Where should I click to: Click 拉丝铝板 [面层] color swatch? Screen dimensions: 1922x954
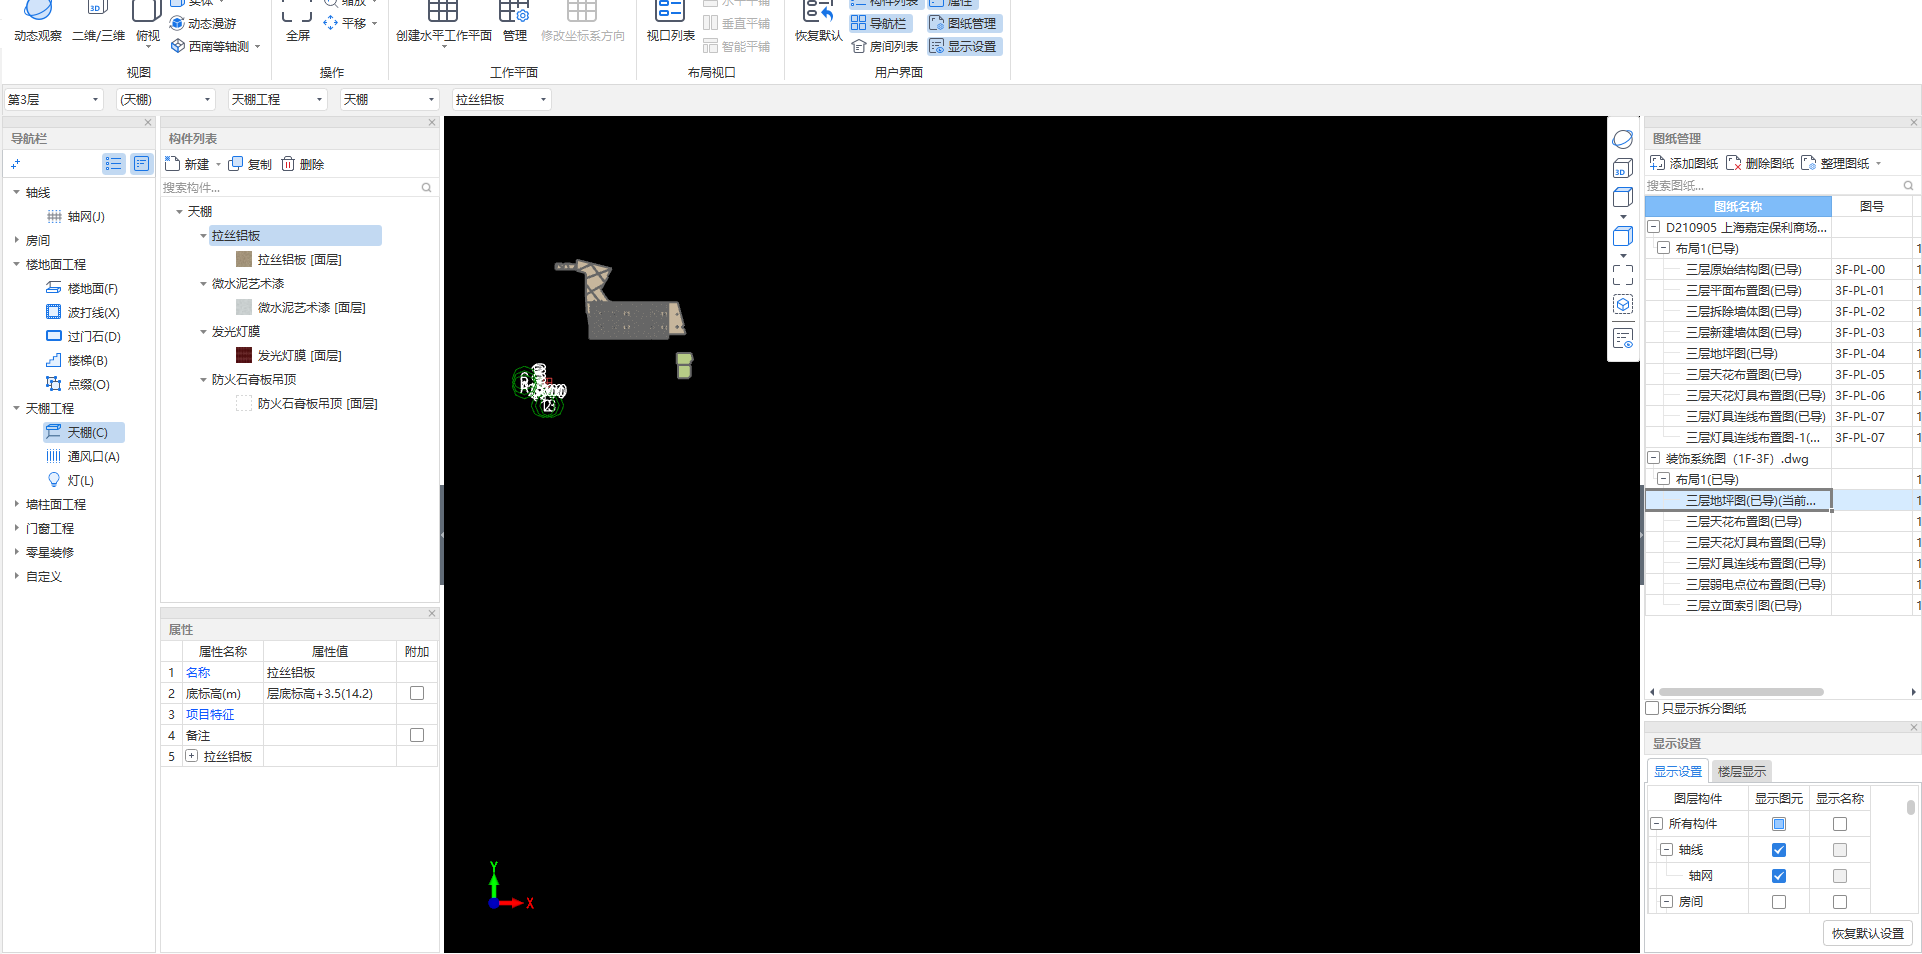click(243, 259)
